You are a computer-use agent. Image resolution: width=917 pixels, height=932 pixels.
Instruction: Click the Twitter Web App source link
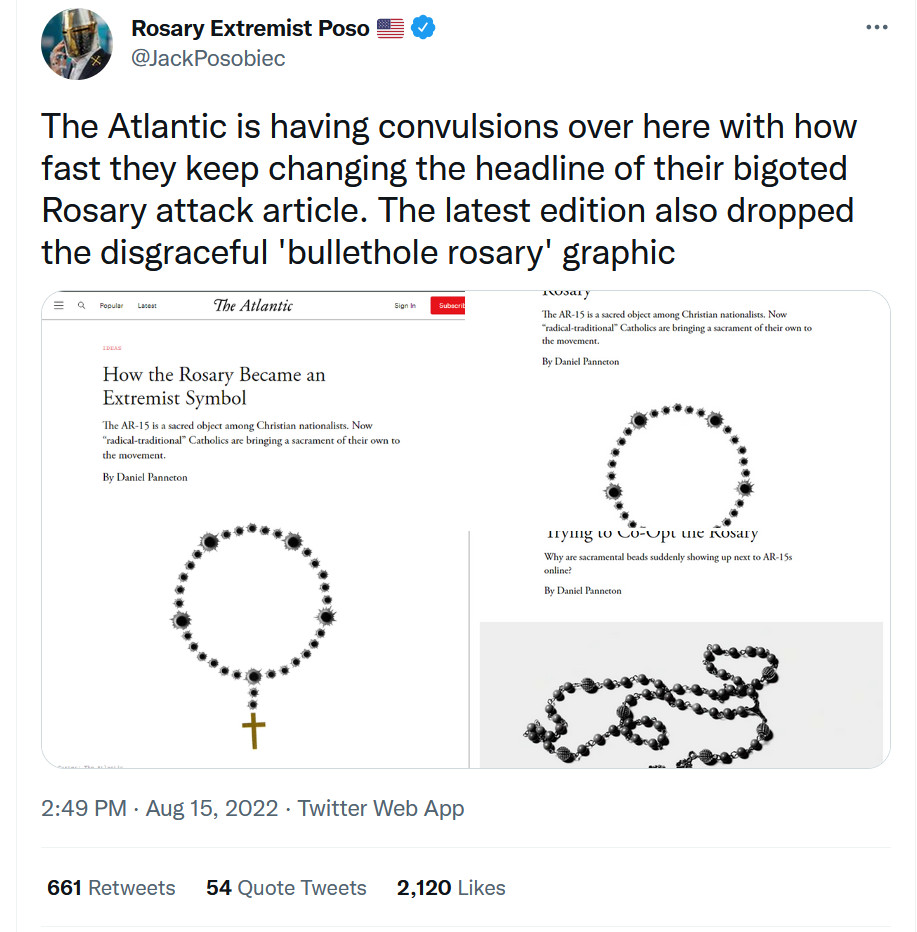pyautogui.click(x=381, y=808)
